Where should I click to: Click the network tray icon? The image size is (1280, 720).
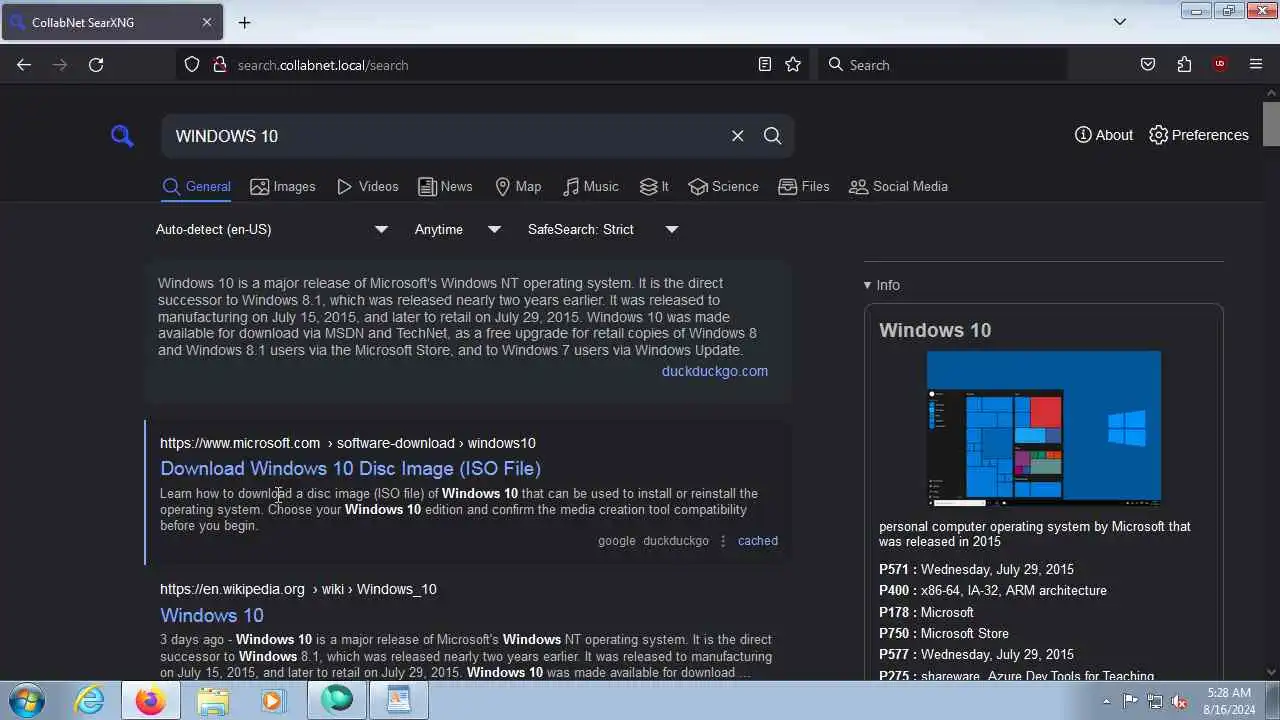(x=1155, y=701)
